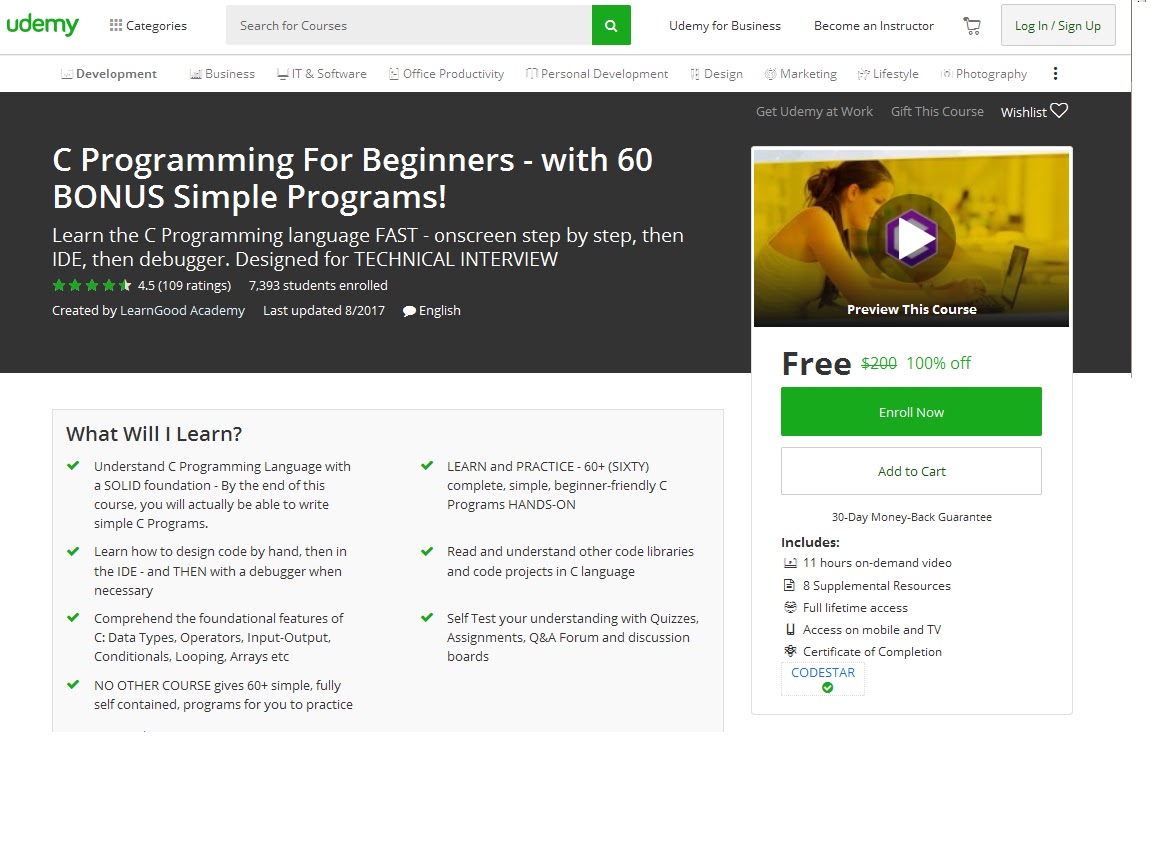This screenshot has height=864, width=1152.
Task: Click the Log In / Sign Up button
Action: [1058, 25]
